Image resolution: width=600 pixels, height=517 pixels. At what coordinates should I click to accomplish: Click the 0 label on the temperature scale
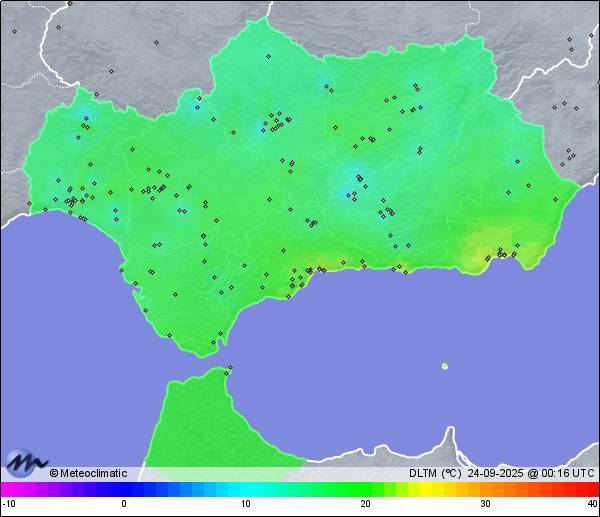point(124,503)
